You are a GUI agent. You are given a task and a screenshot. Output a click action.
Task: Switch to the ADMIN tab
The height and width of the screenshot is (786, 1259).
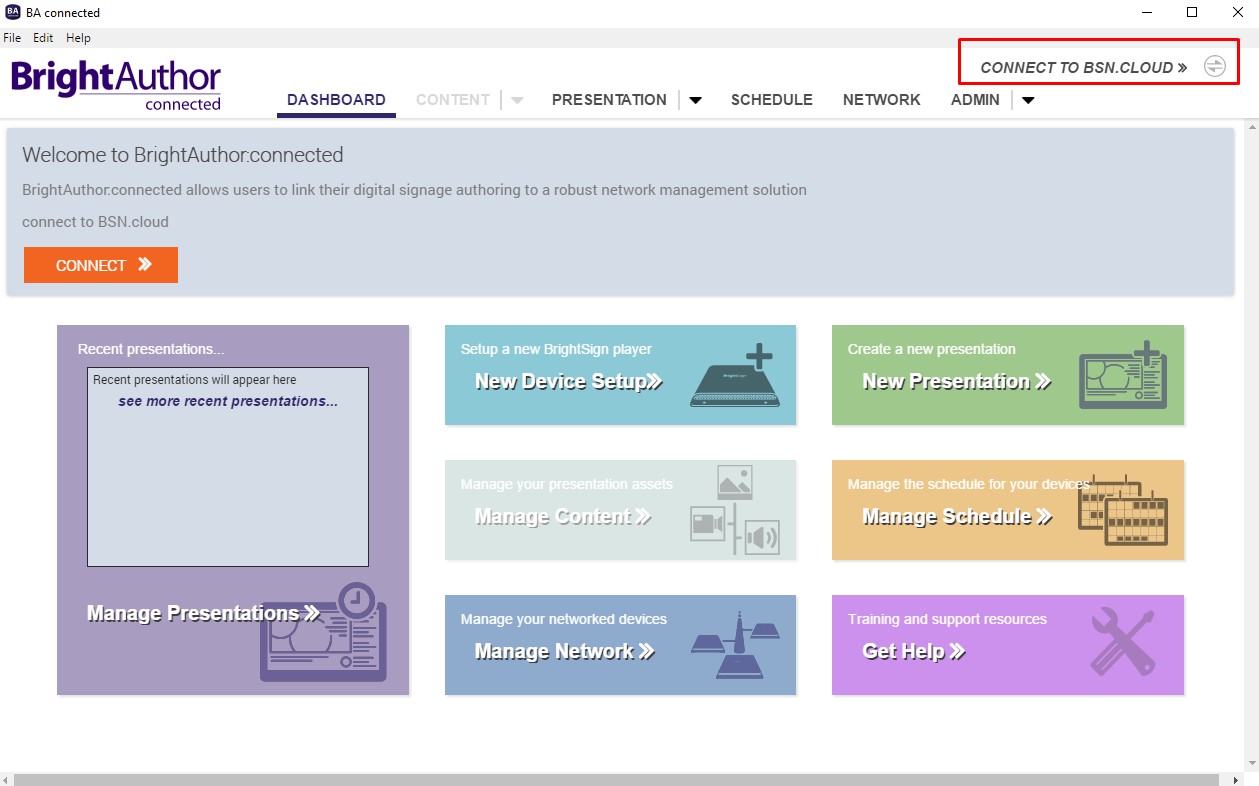point(975,100)
